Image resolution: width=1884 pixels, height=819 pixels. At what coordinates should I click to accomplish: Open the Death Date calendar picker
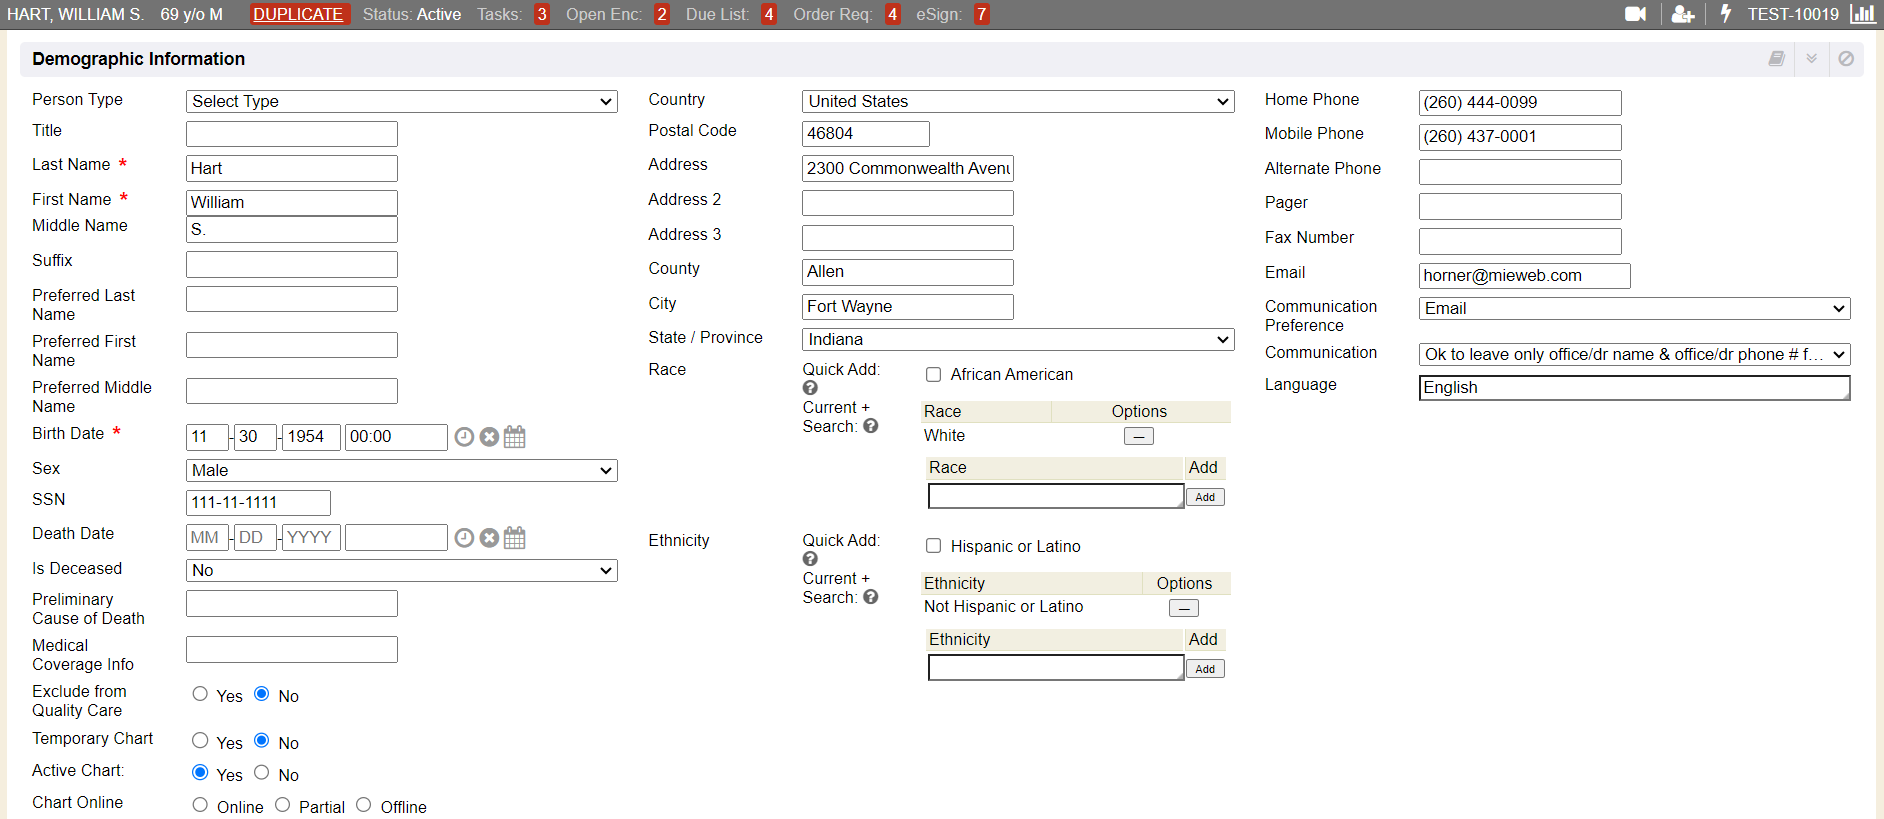coord(514,538)
